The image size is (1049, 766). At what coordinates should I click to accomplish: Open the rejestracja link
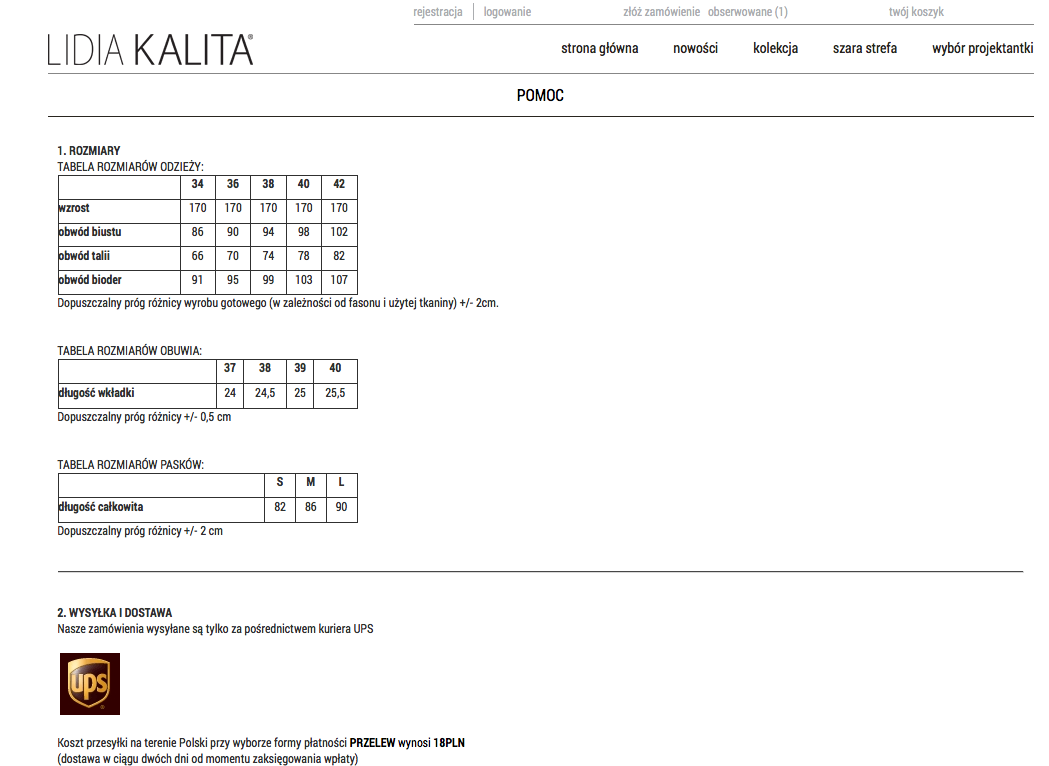pyautogui.click(x=438, y=12)
